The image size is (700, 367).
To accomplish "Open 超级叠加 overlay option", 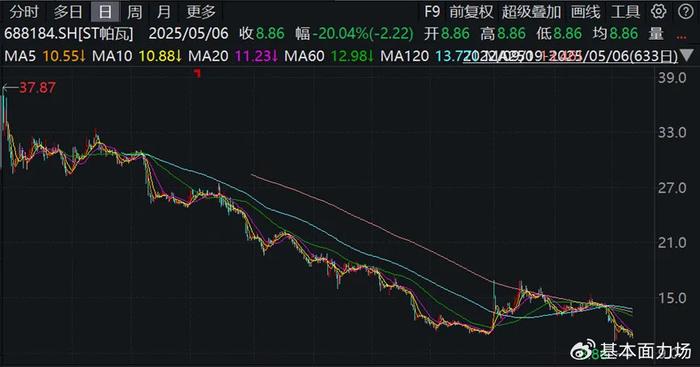I will tap(531, 12).
